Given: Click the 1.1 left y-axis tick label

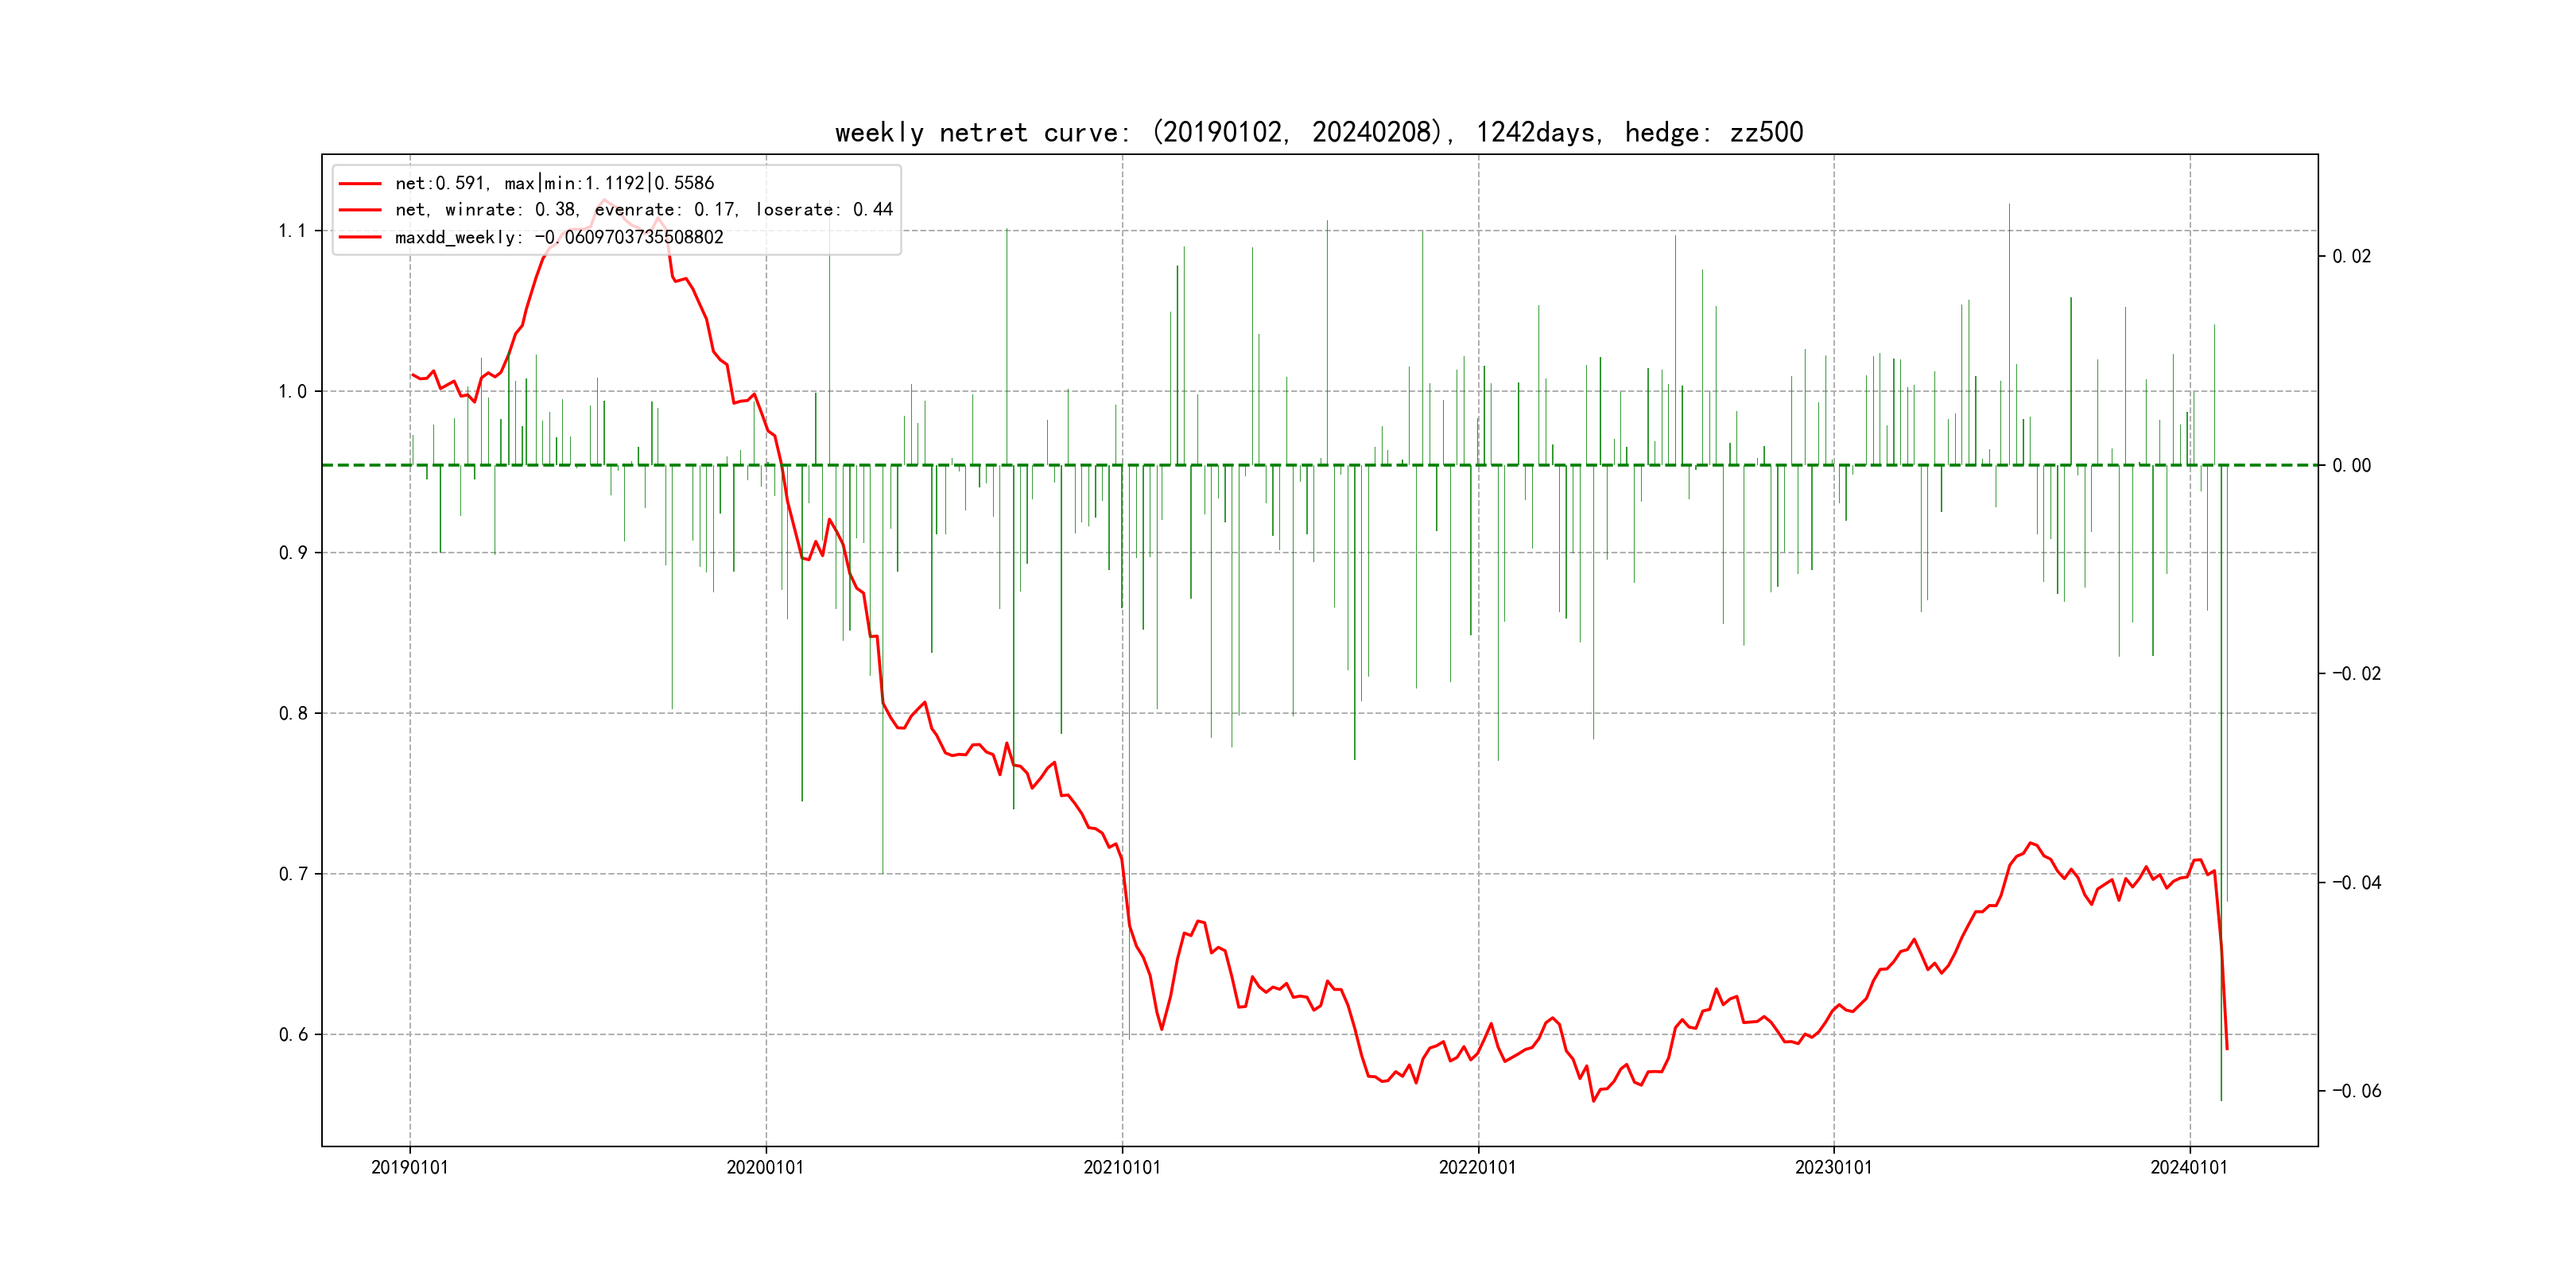Looking at the screenshot, I should (292, 231).
